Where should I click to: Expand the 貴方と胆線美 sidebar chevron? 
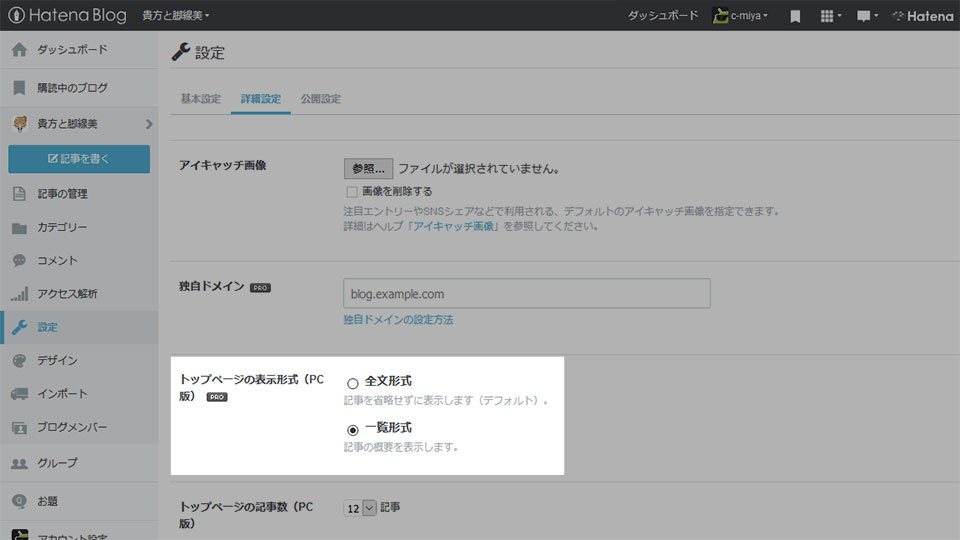pos(149,124)
